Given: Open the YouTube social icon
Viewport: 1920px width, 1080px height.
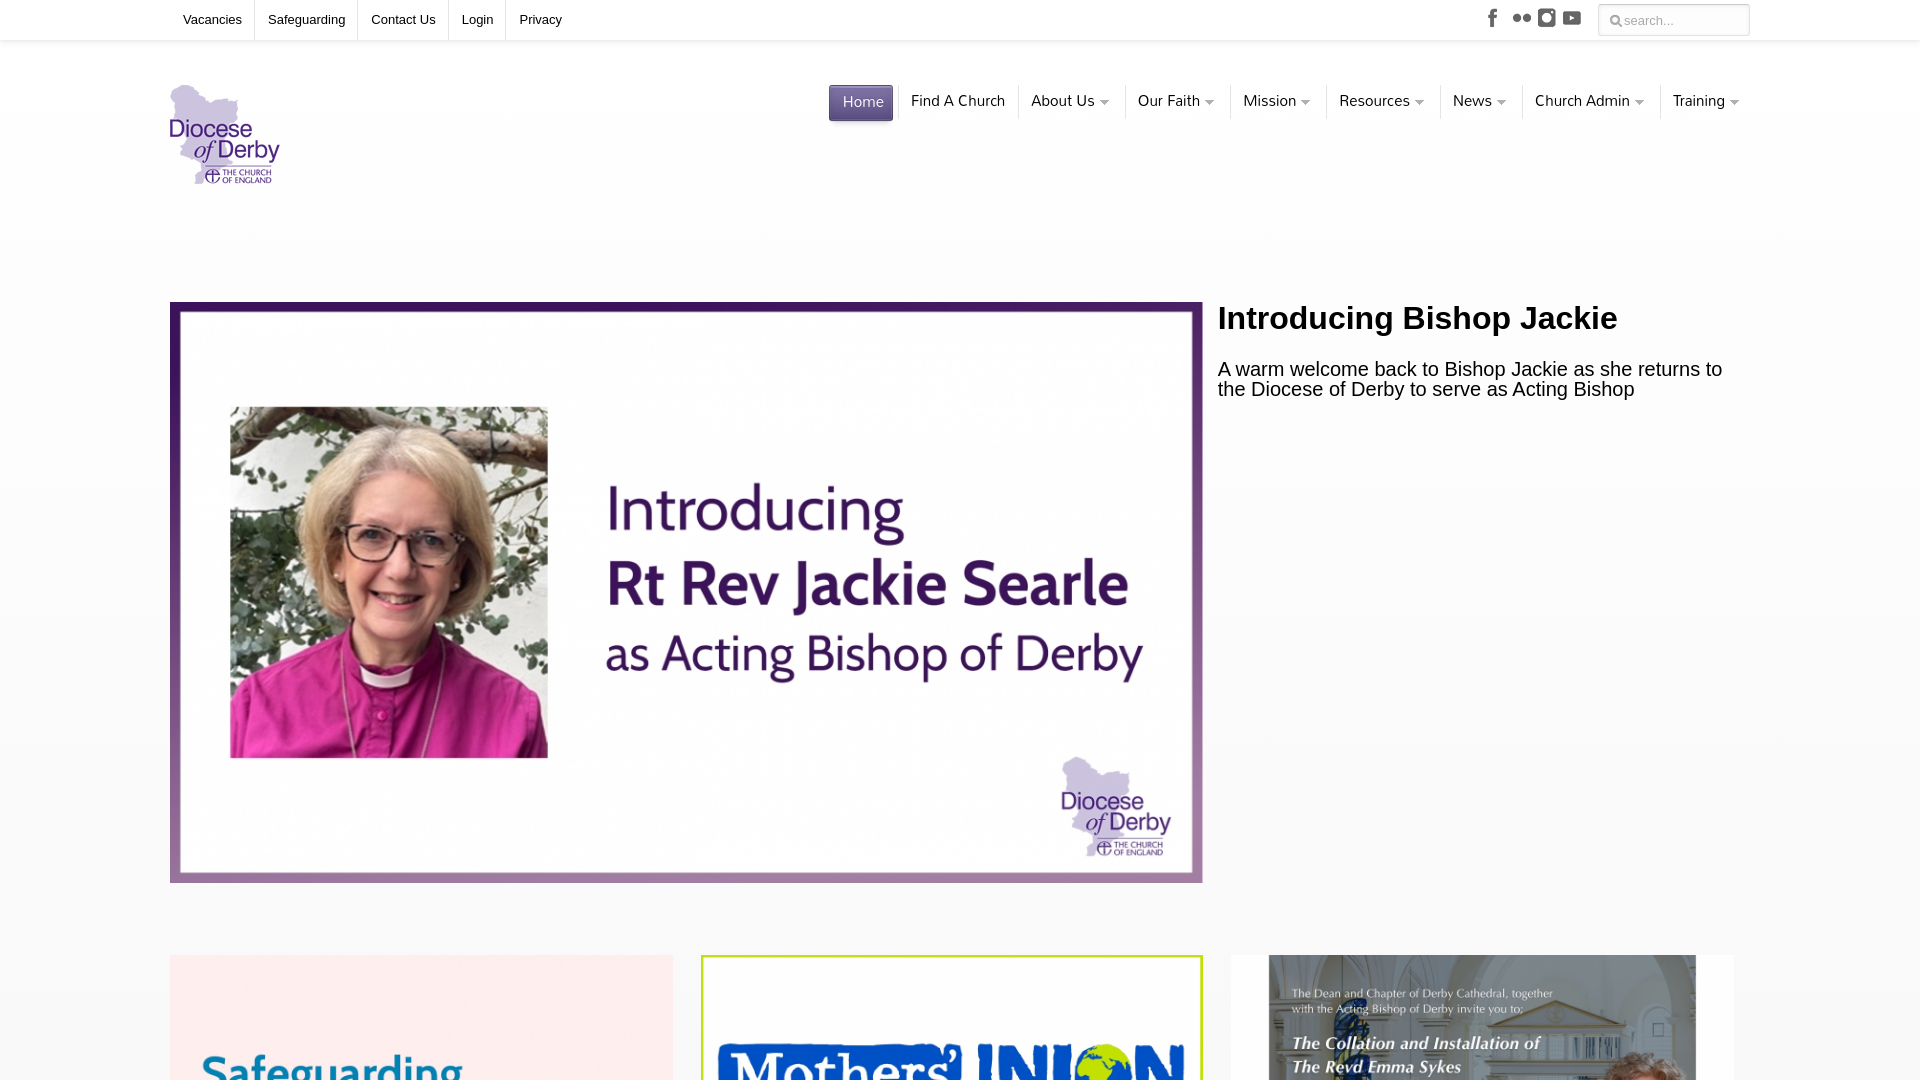Looking at the screenshot, I should click(1572, 18).
